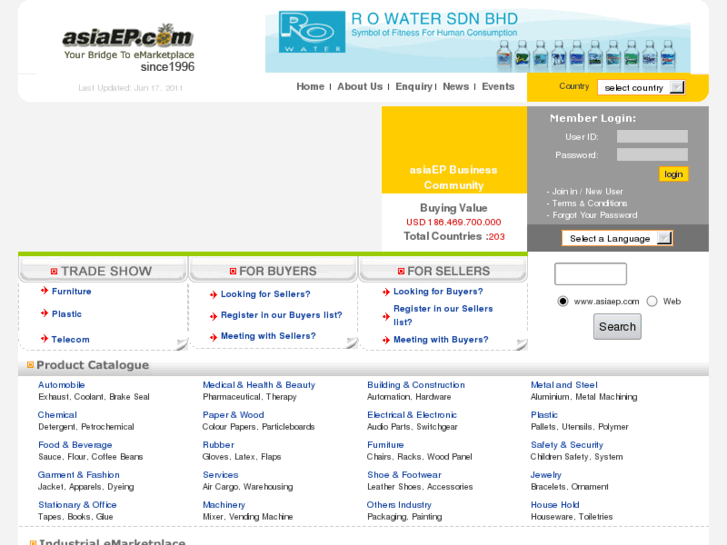The image size is (727, 545).
Task: Open Looking for Buyers? link
Action: (x=438, y=291)
